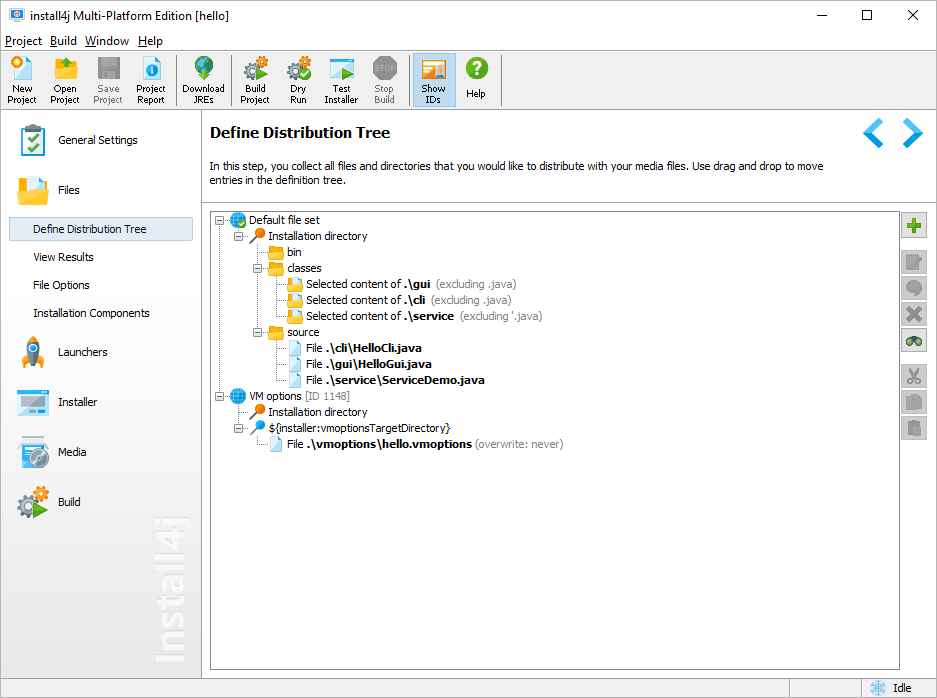Go to View Results step
Viewport: 937px width, 698px height.
(x=63, y=257)
